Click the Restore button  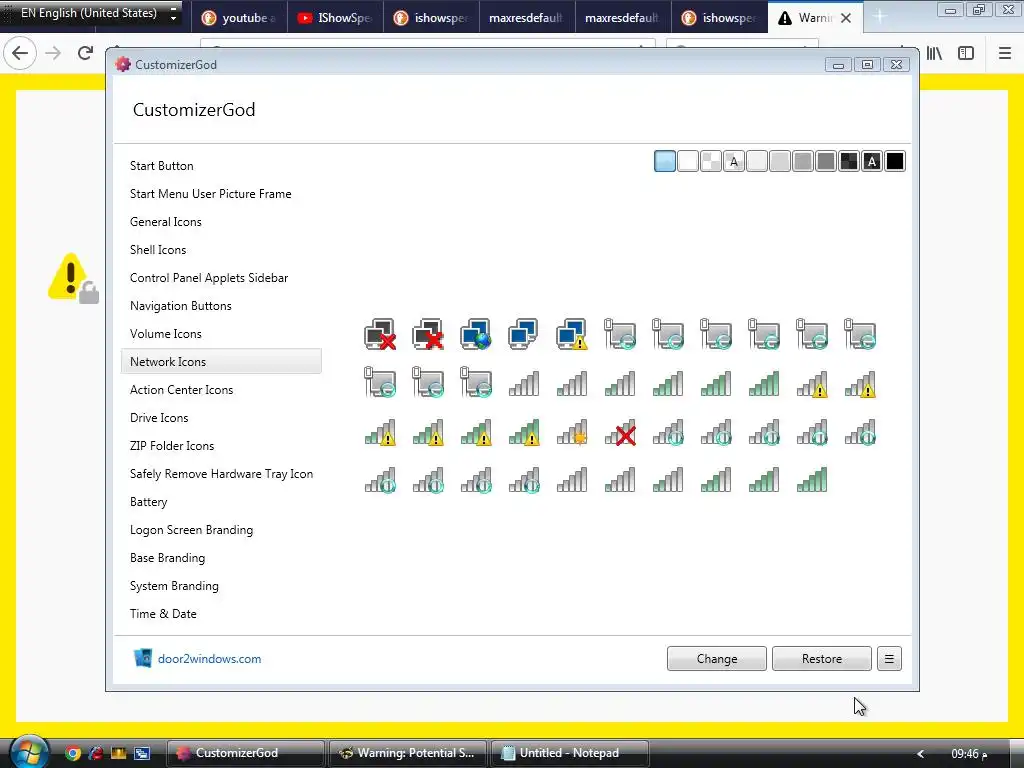822,658
